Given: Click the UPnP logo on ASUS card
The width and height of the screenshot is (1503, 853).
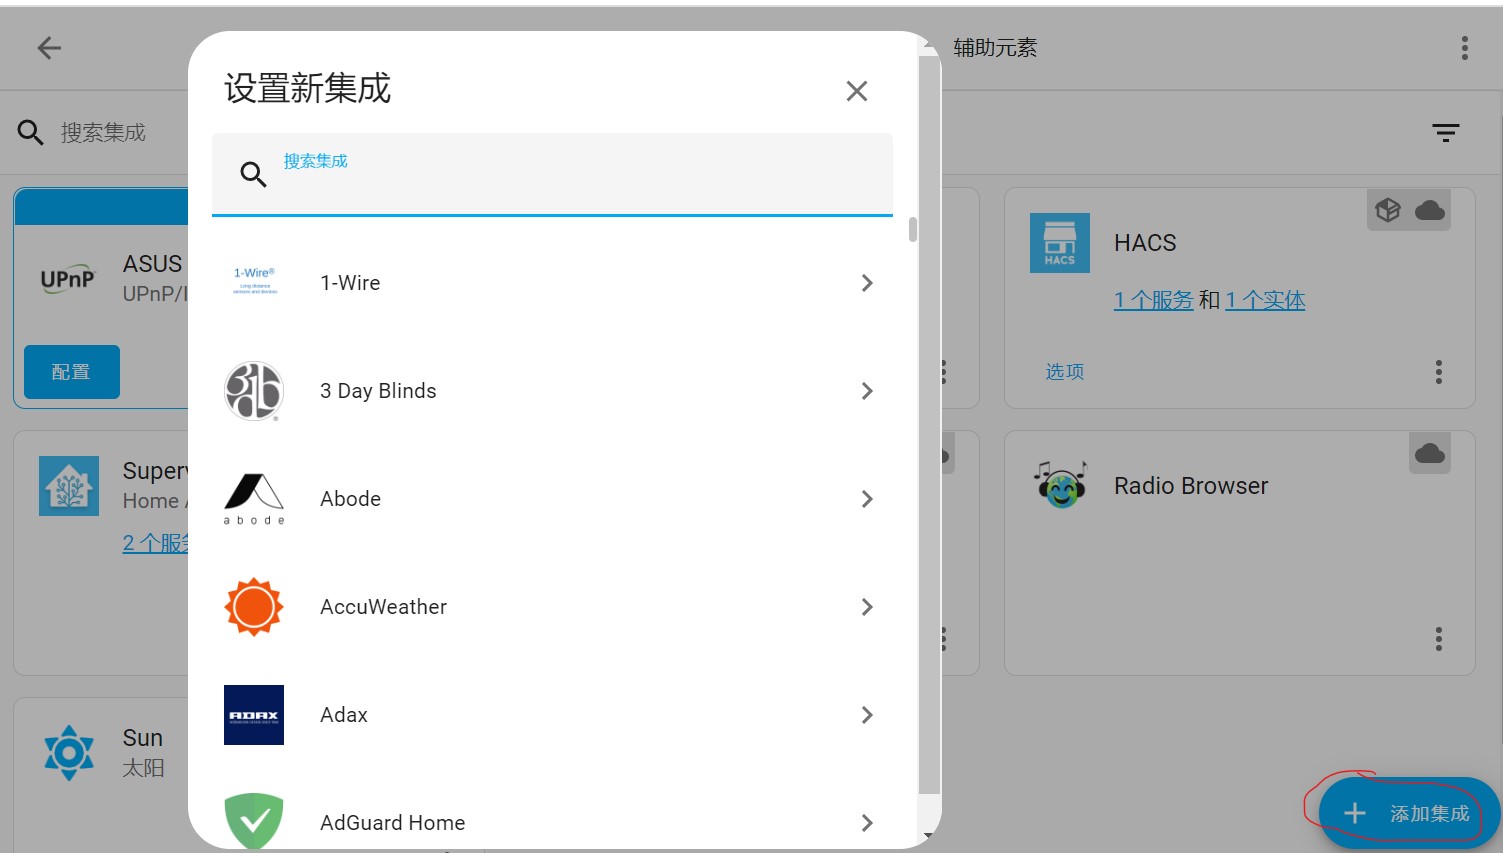Looking at the screenshot, I should (68, 279).
